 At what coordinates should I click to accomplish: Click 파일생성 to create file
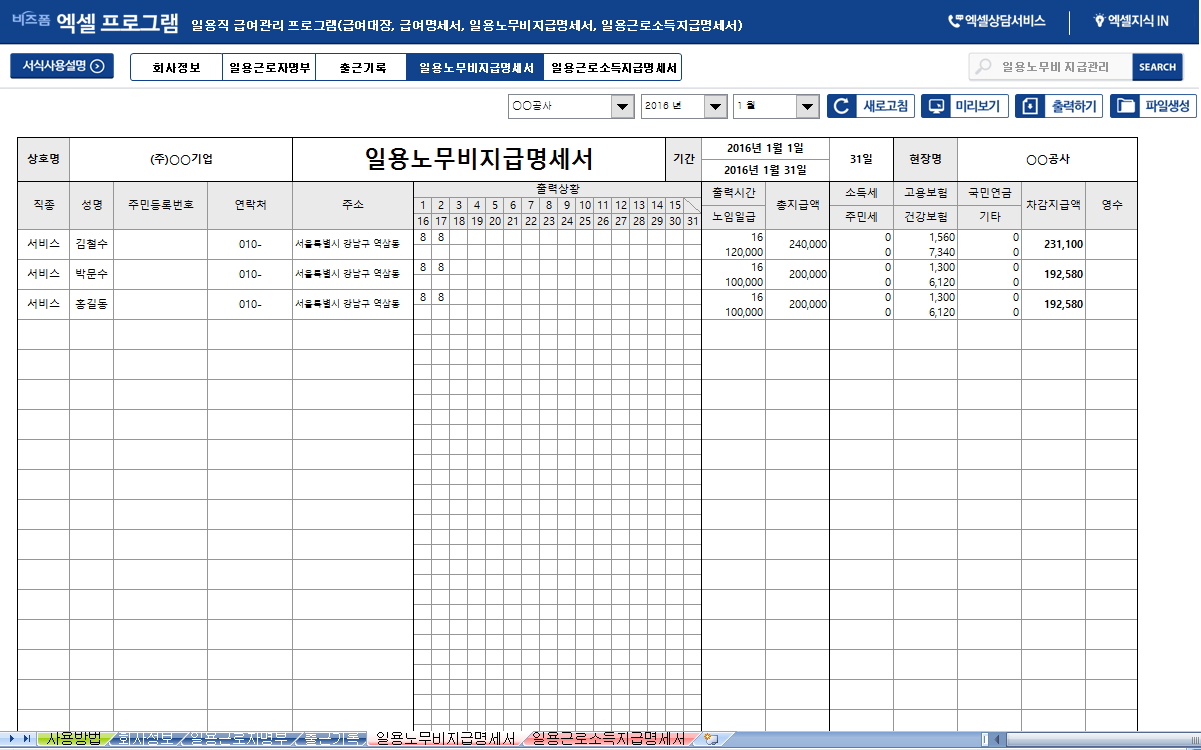point(1153,106)
